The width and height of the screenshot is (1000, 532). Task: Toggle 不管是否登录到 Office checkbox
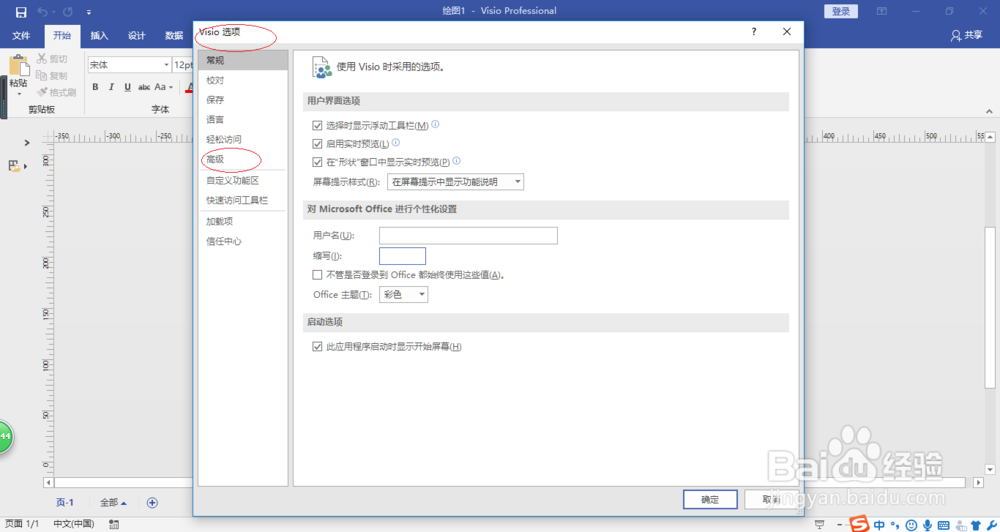317,275
